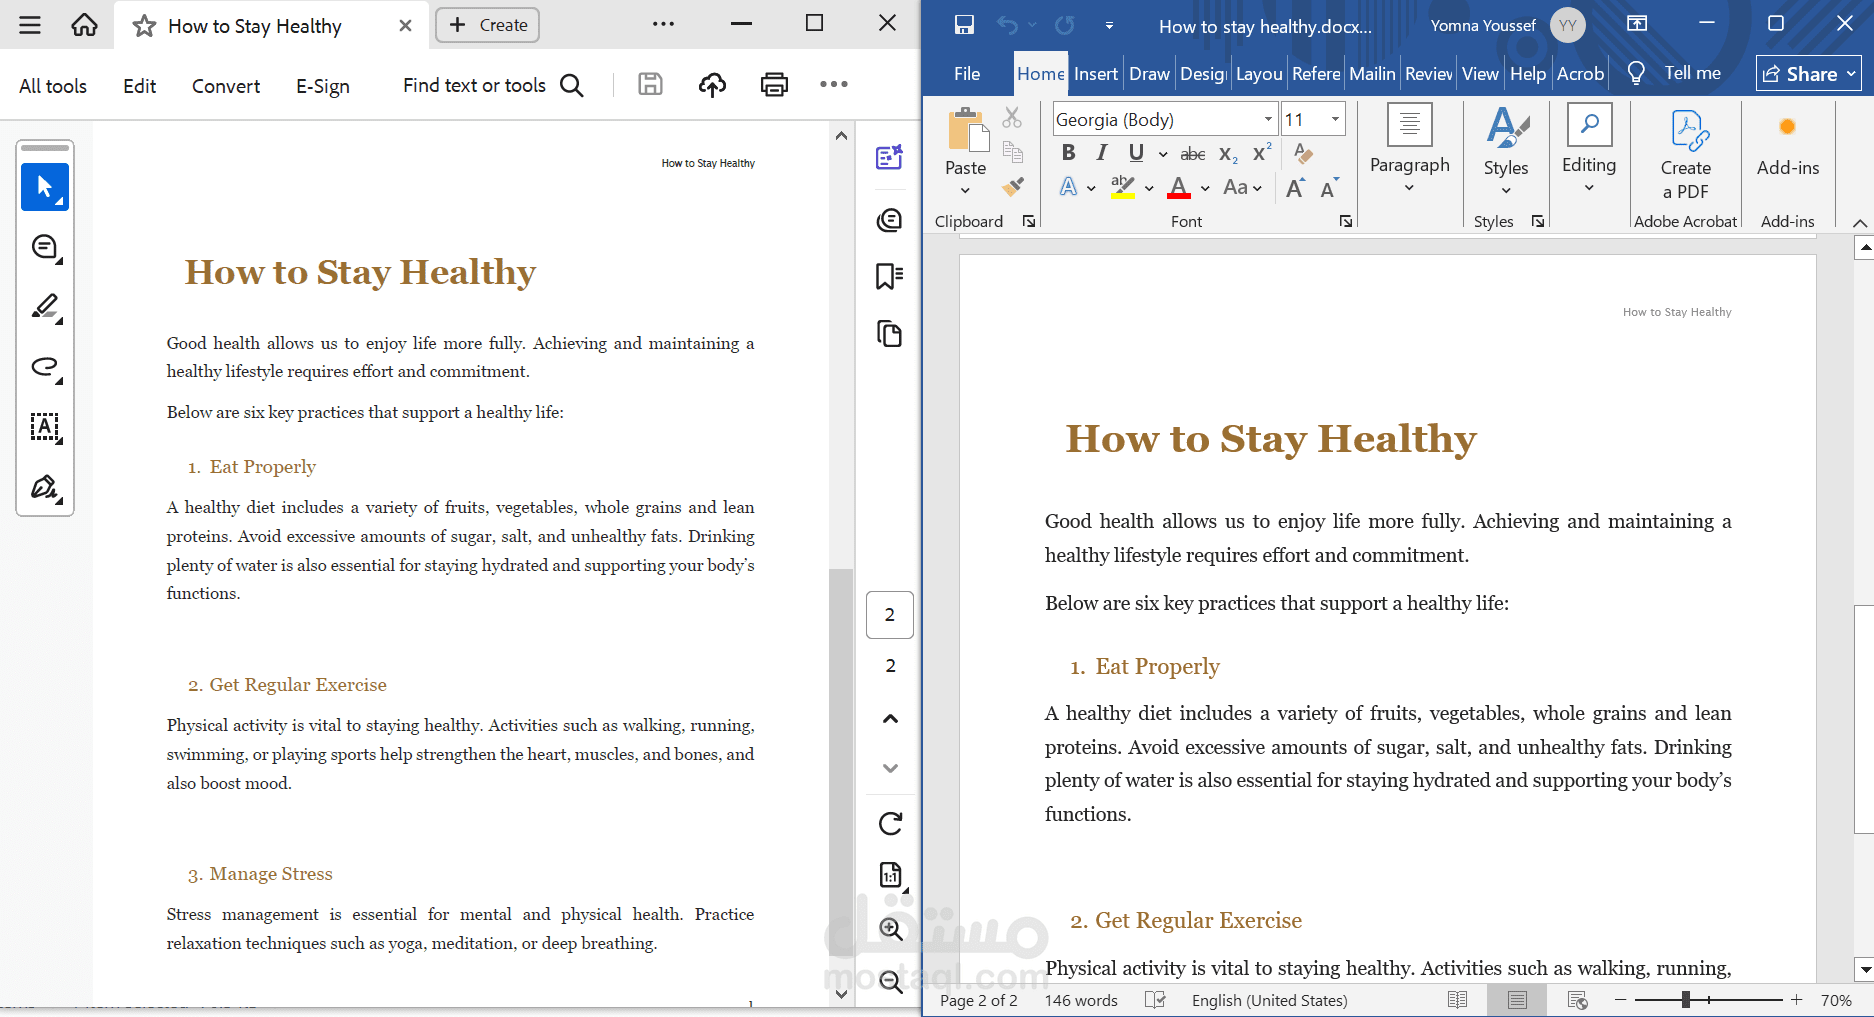The width and height of the screenshot is (1874, 1017).
Task: Click the red font color button
Action: pyautogui.click(x=1179, y=187)
